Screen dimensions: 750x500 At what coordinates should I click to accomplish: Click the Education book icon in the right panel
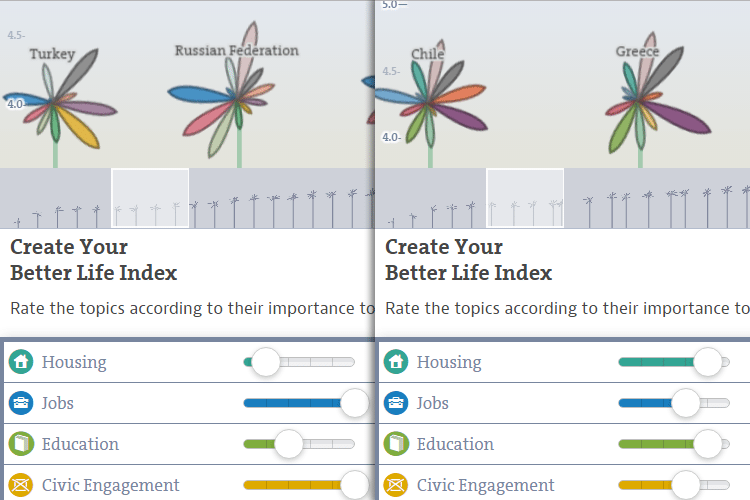(x=396, y=444)
